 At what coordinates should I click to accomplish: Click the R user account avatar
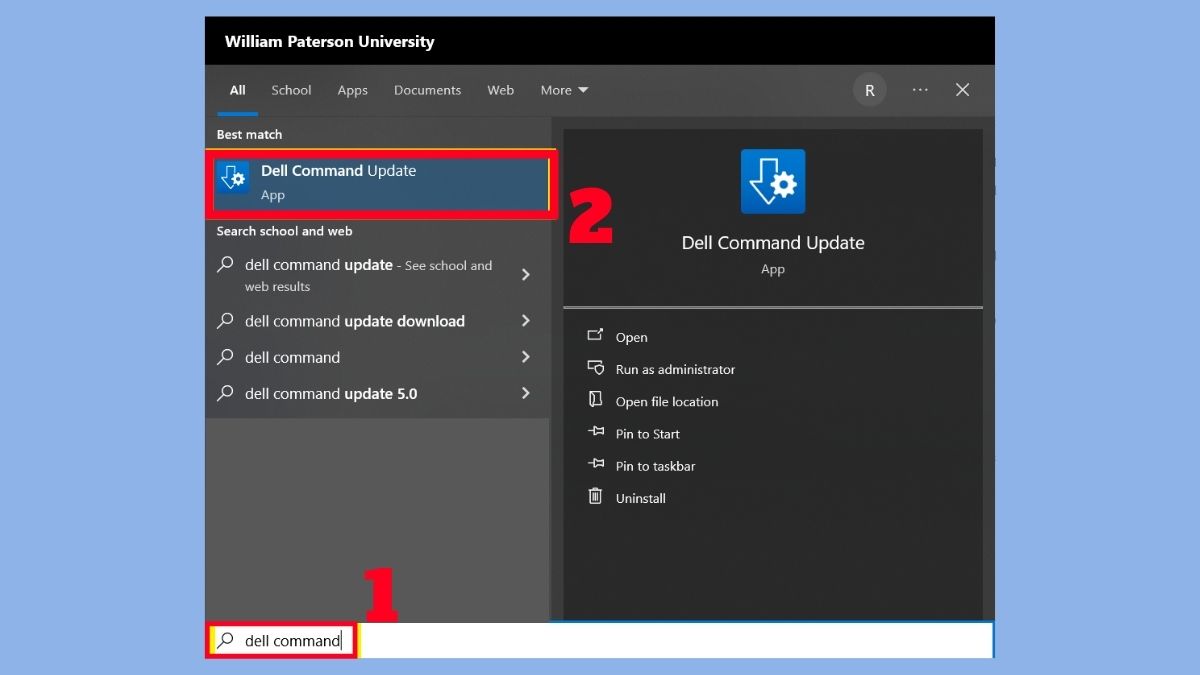[x=869, y=90]
